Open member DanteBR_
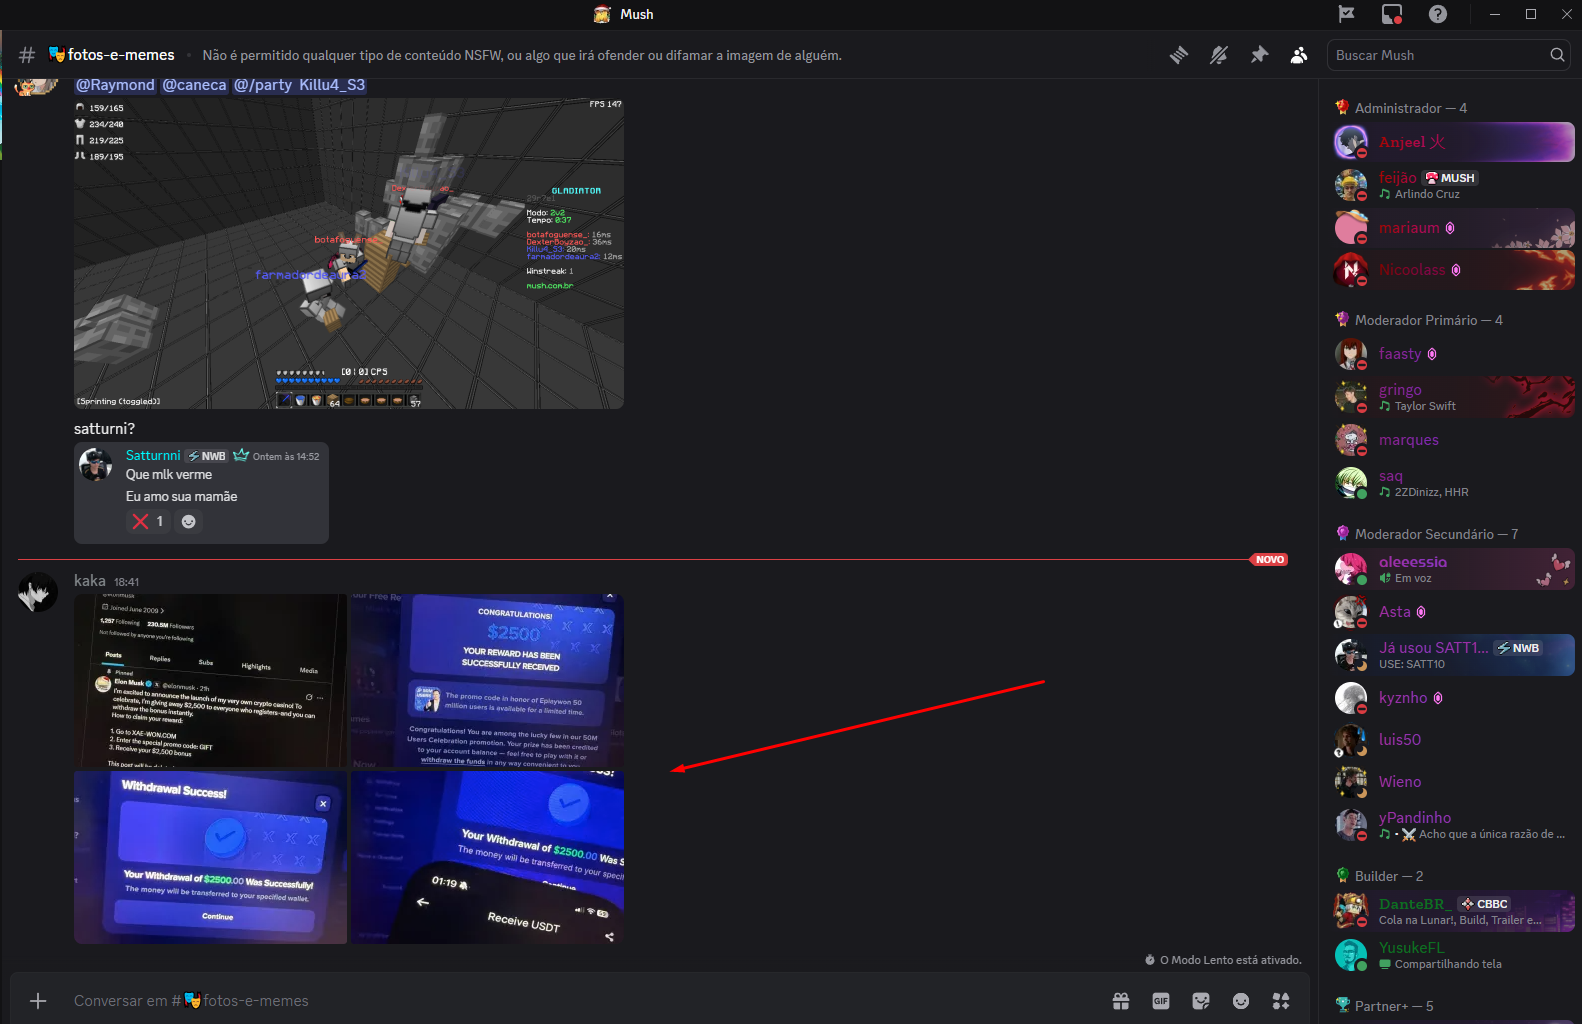1582x1024 pixels. pos(1454,911)
